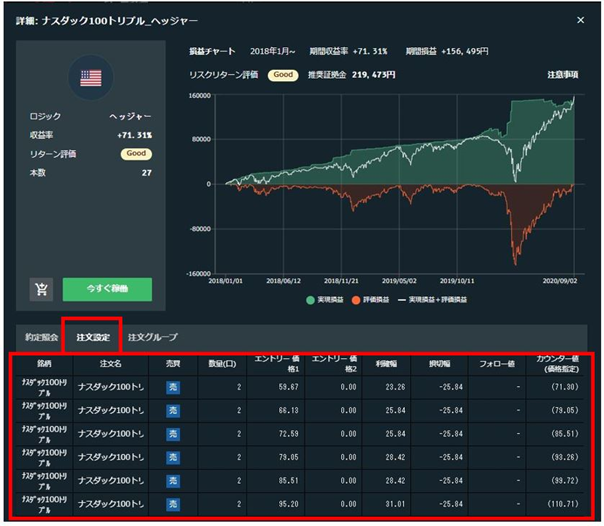Image resolution: width=604 pixels, height=526 pixels.
Task: Click the エントリー価格2 column header
Action: [x=334, y=364]
